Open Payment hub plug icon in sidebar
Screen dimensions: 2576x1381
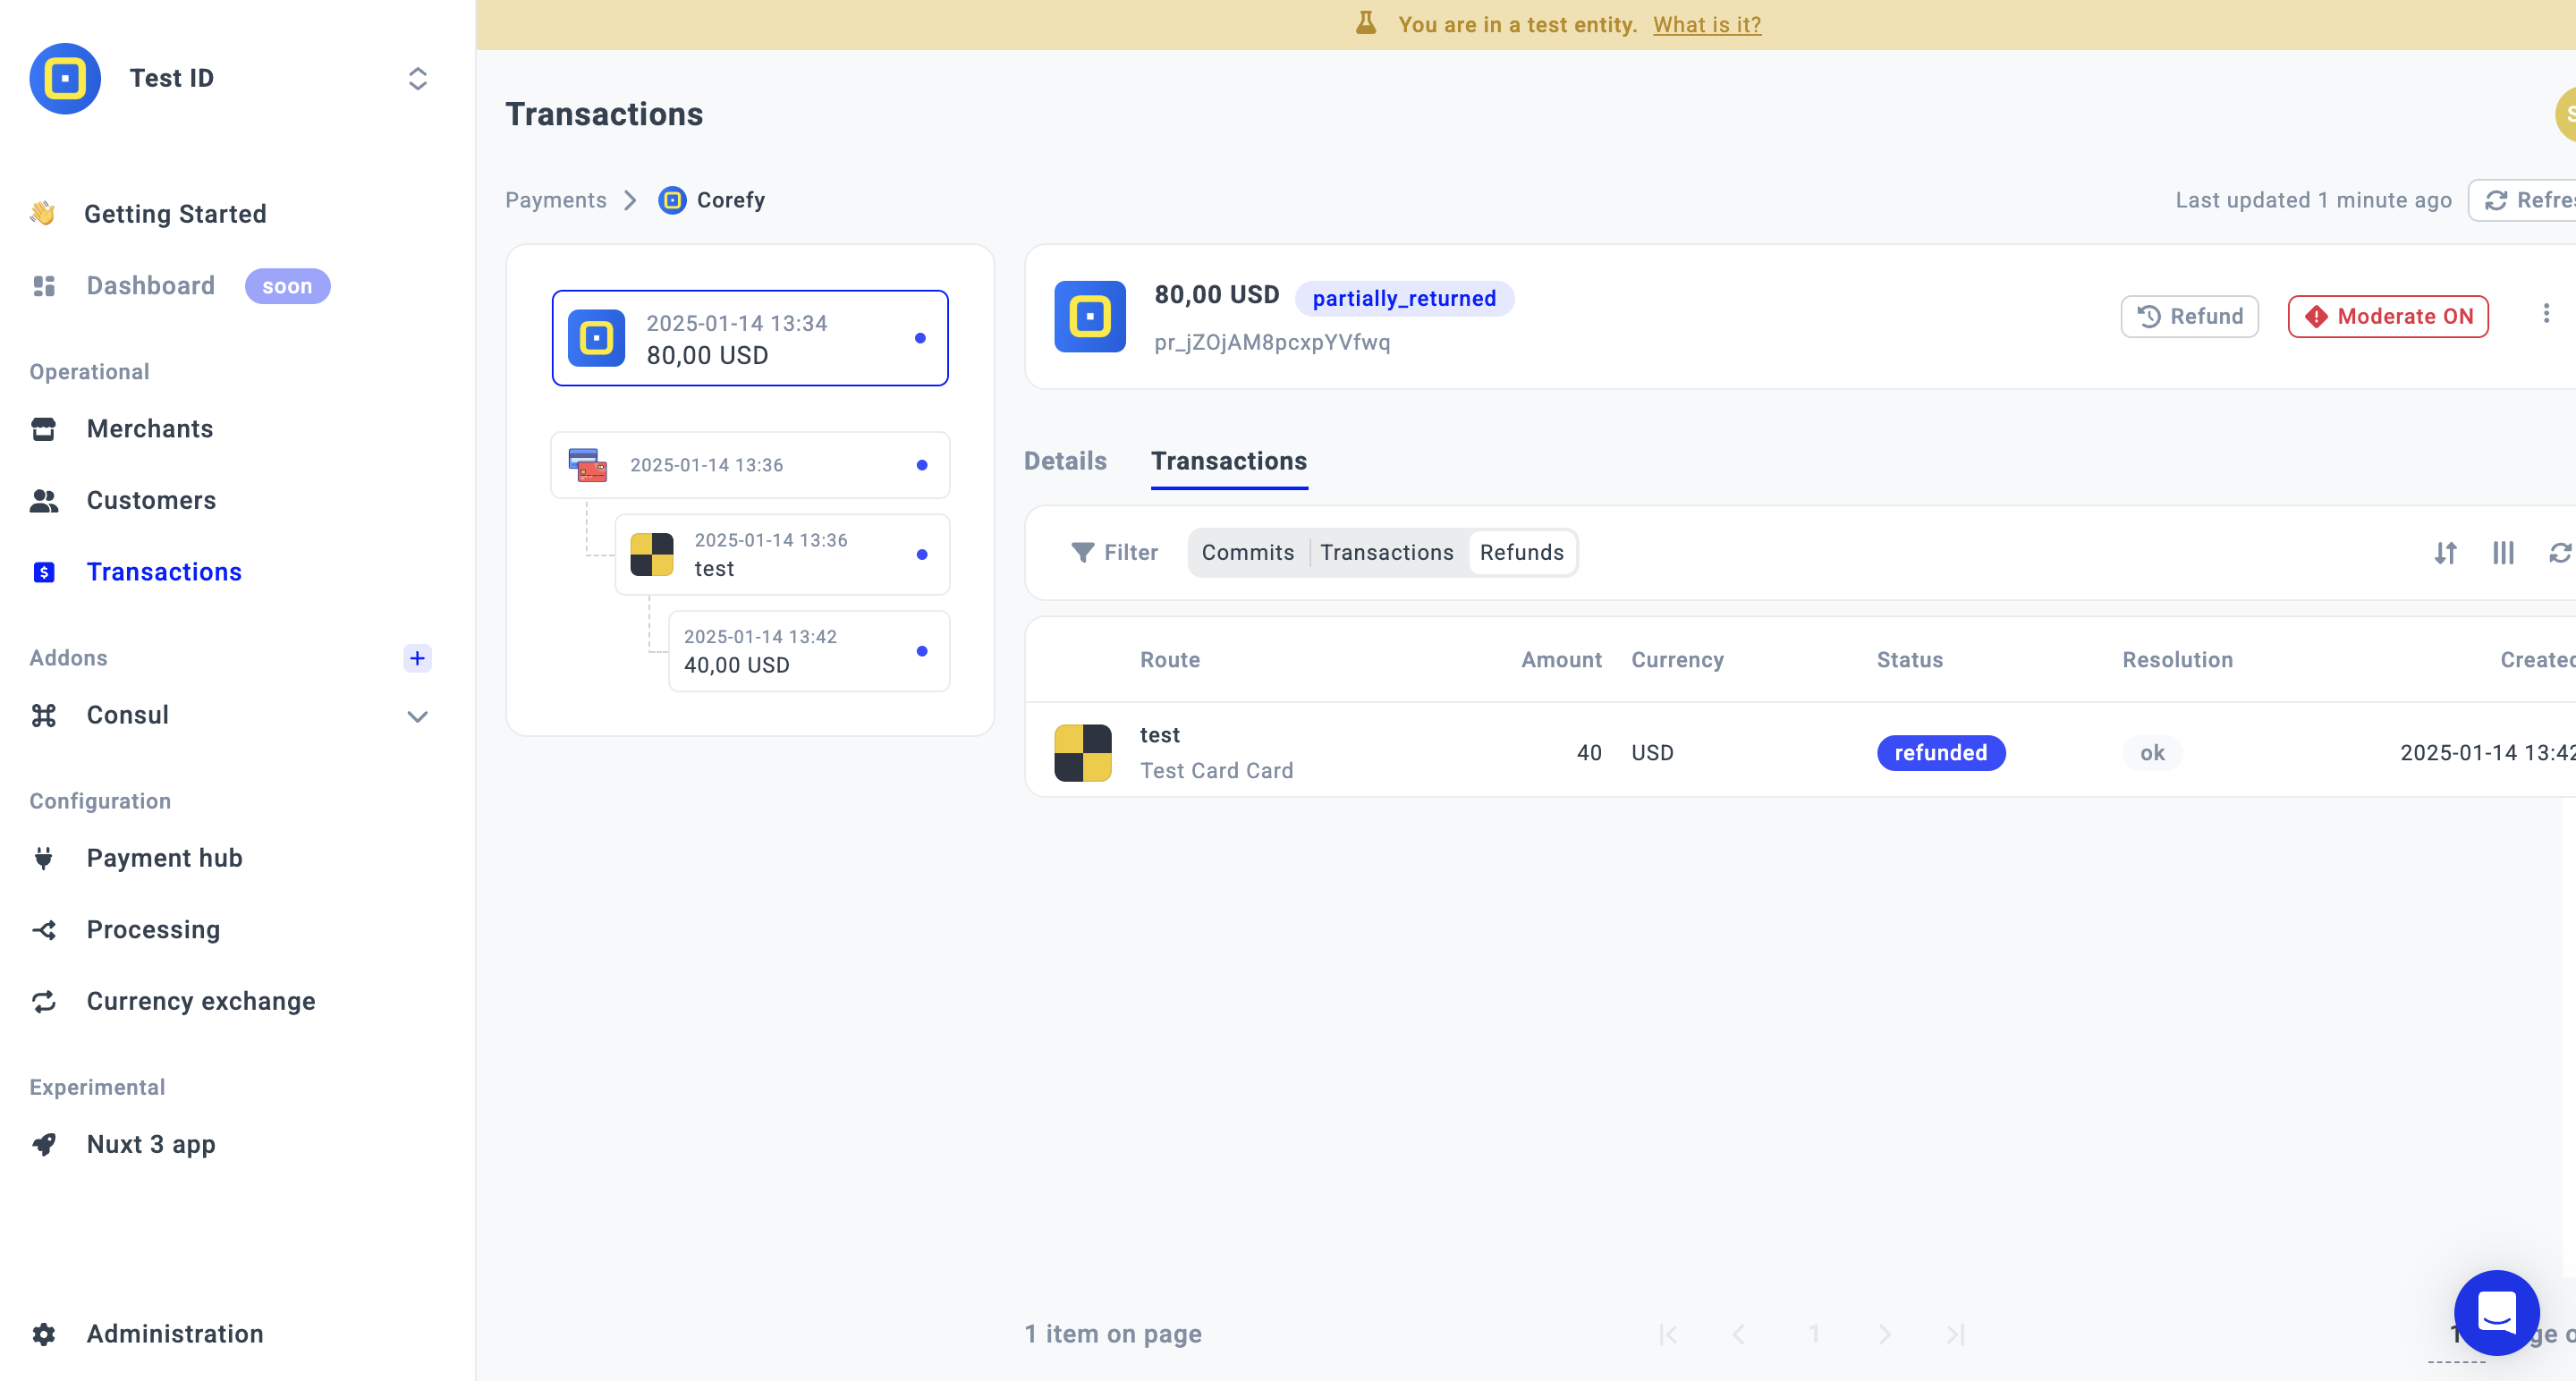pyautogui.click(x=44, y=858)
